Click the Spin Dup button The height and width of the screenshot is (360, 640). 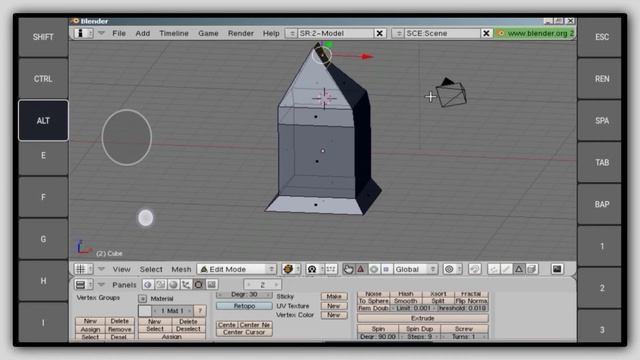click(x=419, y=329)
